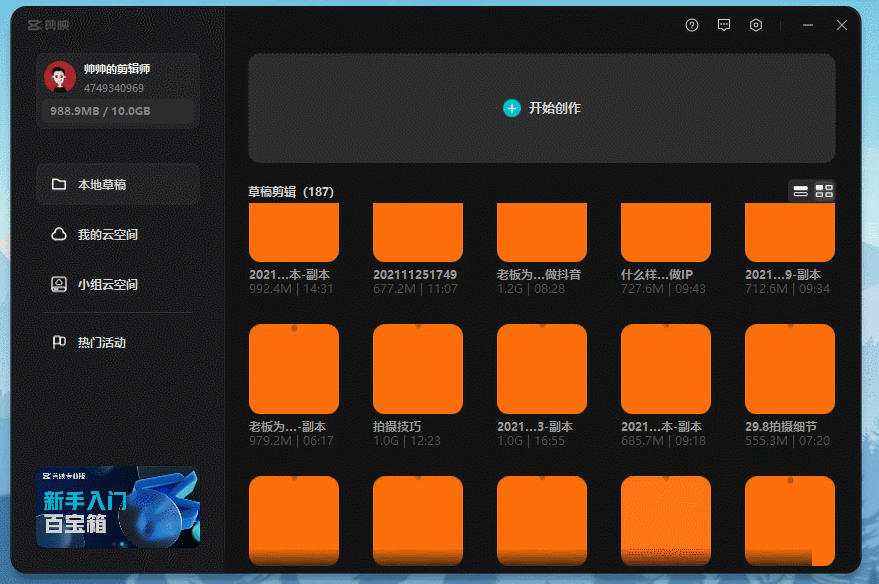This screenshot has width=879, height=584.
Task: Switch drafts to list view
Action: (x=800, y=191)
